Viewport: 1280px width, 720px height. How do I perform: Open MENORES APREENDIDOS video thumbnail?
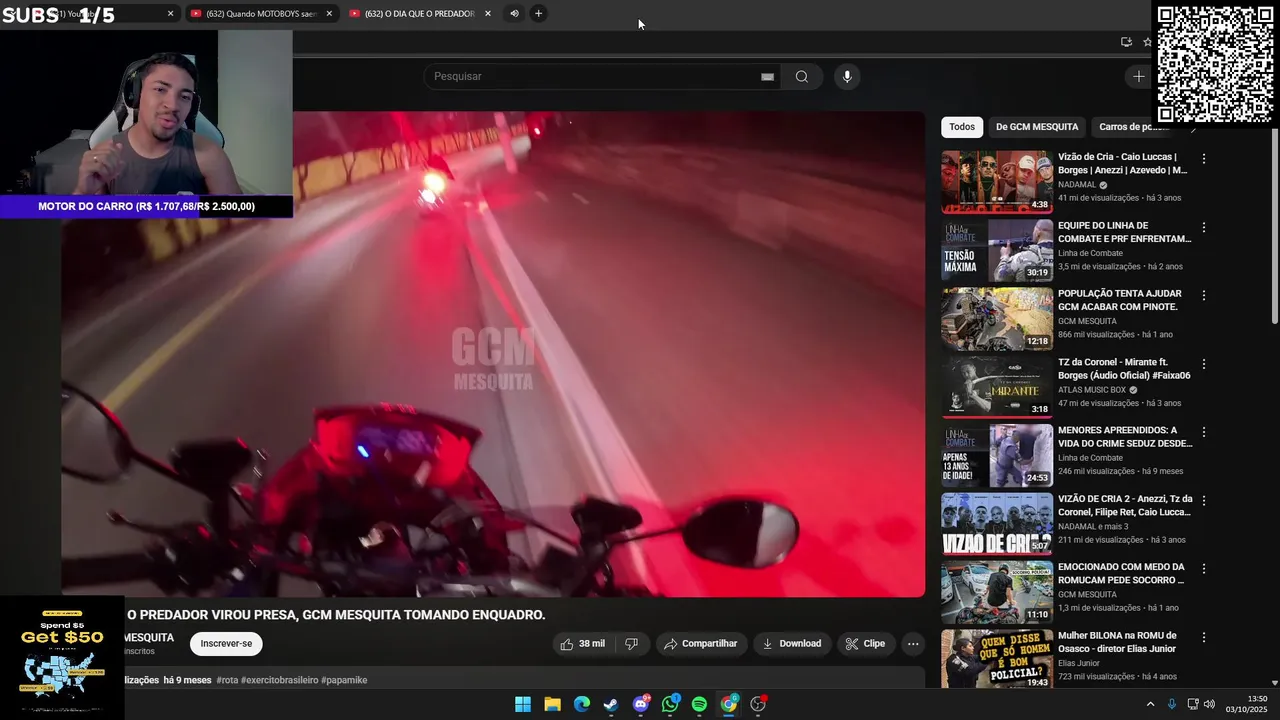997,455
